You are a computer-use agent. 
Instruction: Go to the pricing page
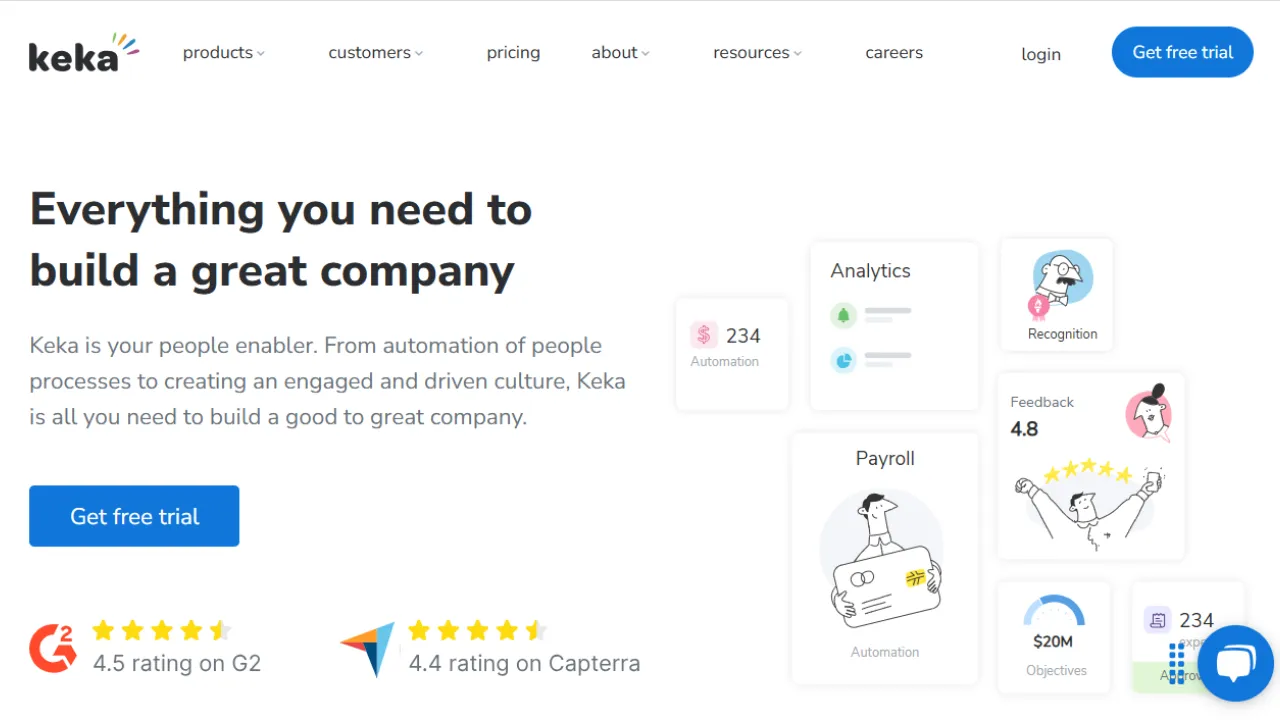click(513, 53)
